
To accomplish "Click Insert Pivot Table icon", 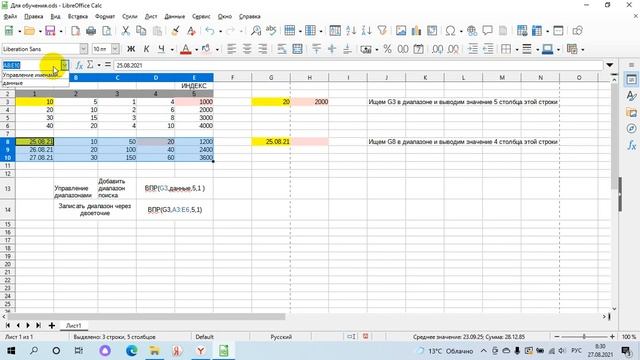I will (432, 31).
